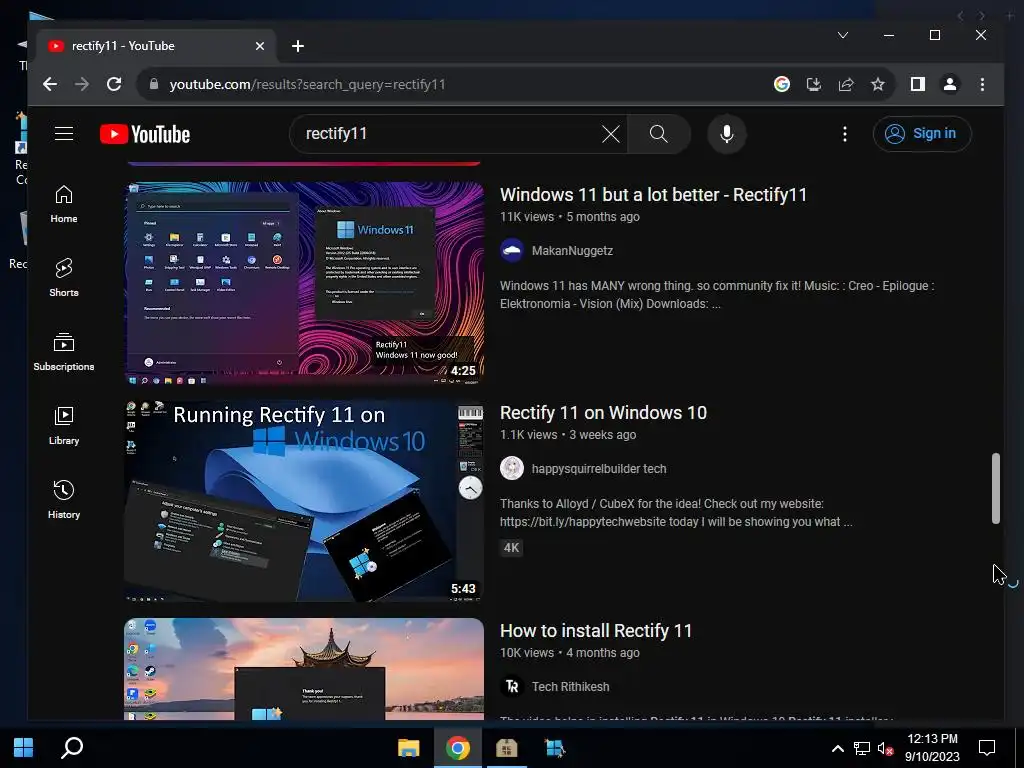Image resolution: width=1024 pixels, height=768 pixels.
Task: Click the page vertical scrollbar thumb
Action: [995, 488]
